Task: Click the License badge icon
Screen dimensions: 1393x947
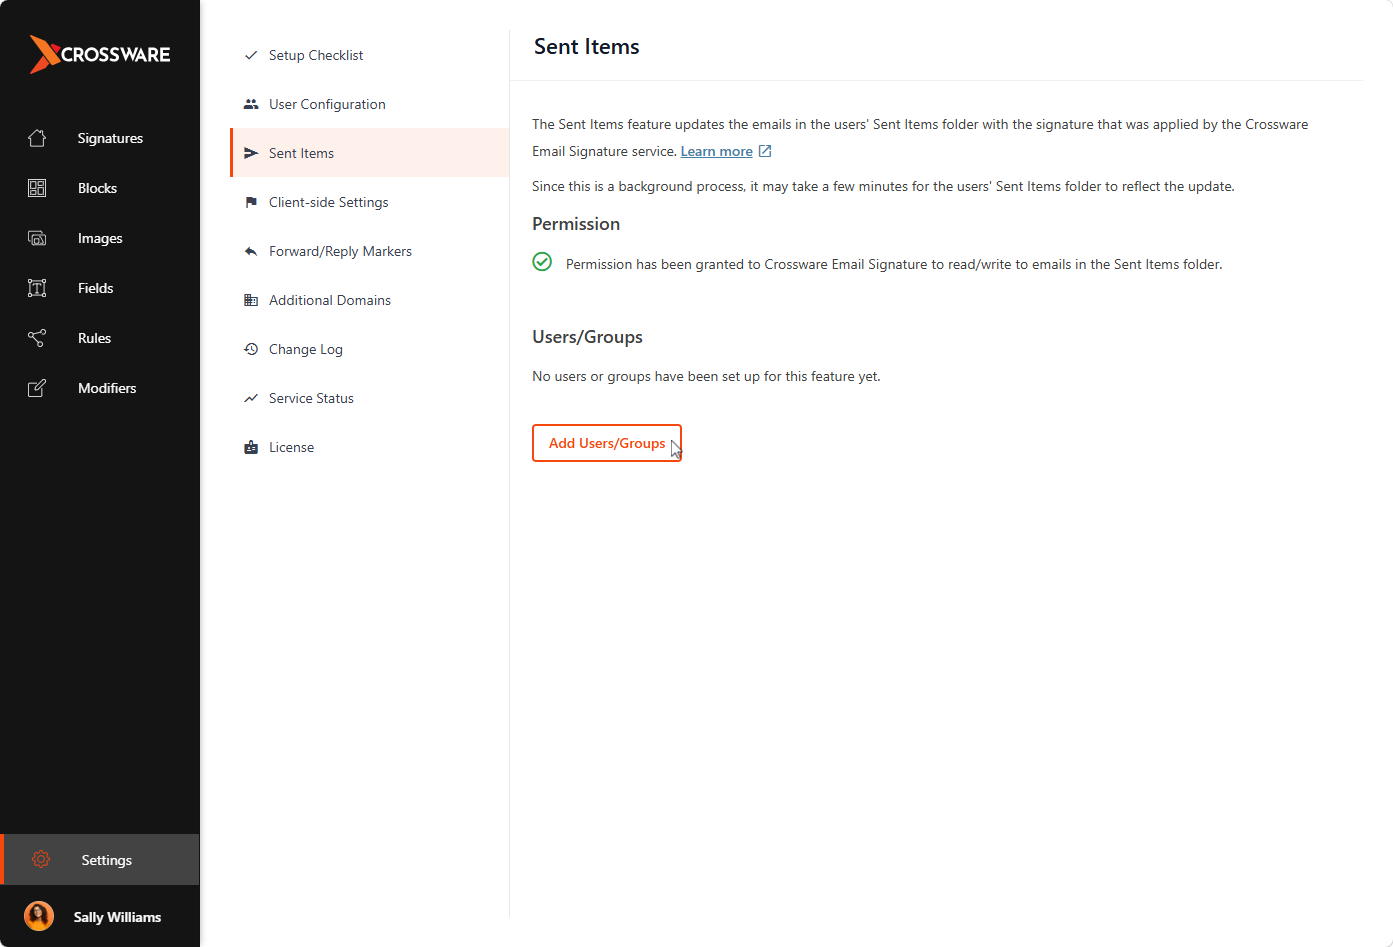Action: click(251, 447)
